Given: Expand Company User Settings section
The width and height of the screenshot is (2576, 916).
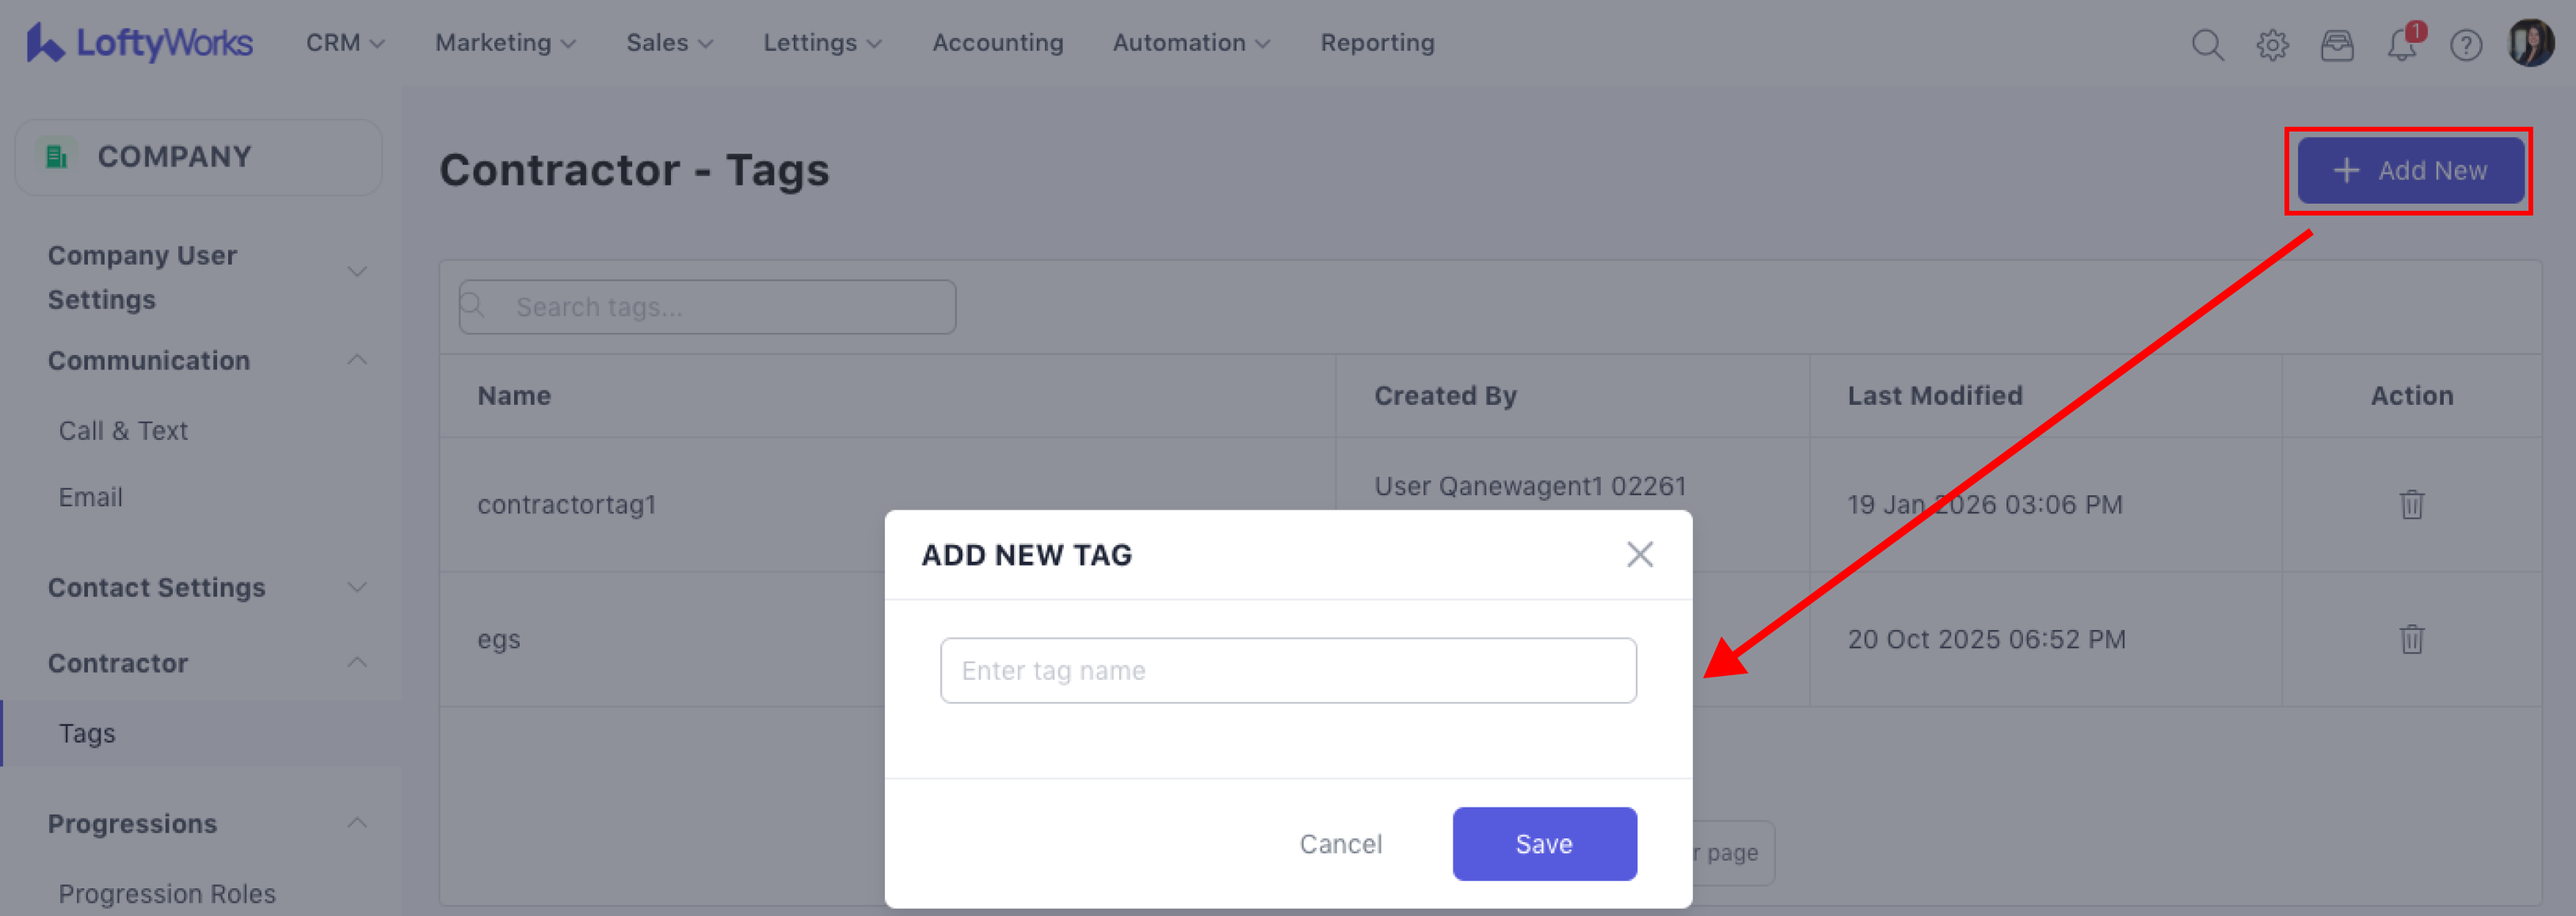Looking at the screenshot, I should [357, 272].
